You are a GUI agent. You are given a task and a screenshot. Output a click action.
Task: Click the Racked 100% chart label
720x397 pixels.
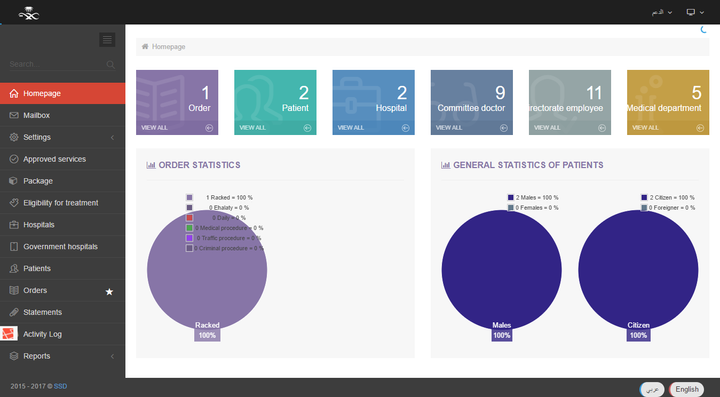207,330
